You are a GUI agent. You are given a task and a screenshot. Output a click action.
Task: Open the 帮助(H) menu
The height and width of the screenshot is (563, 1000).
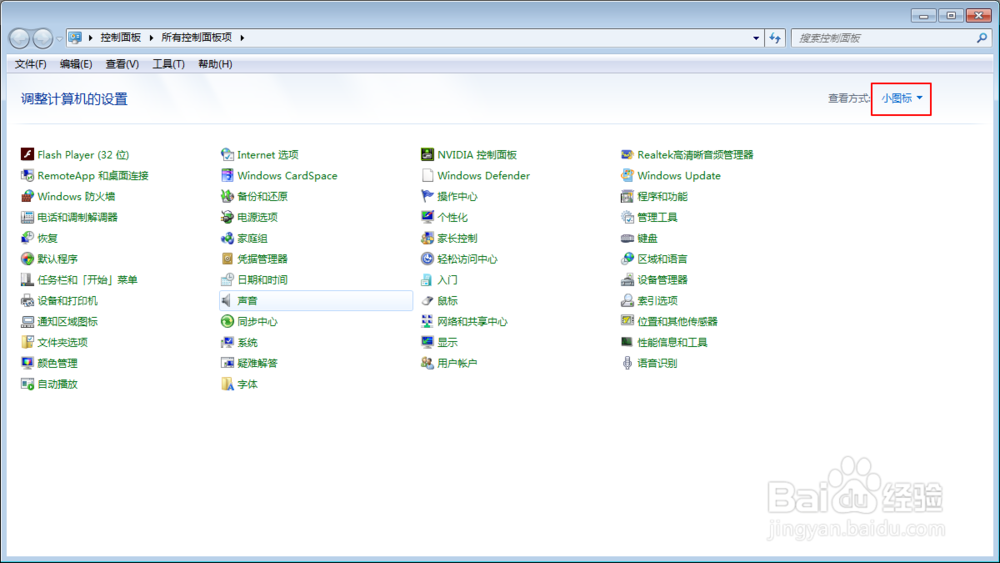tap(215, 64)
